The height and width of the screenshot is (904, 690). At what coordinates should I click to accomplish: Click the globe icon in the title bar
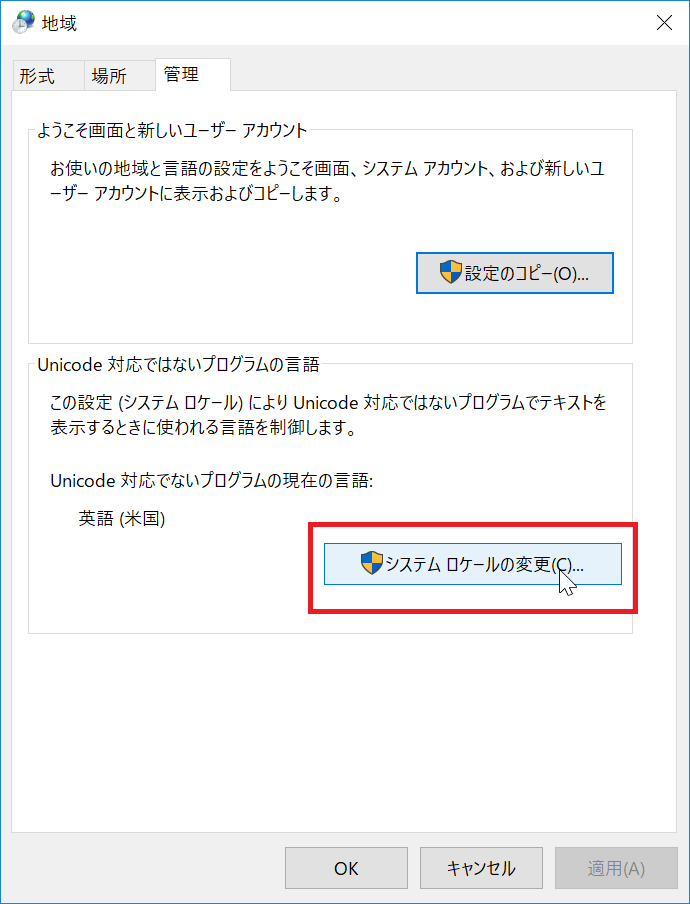click(x=23, y=22)
